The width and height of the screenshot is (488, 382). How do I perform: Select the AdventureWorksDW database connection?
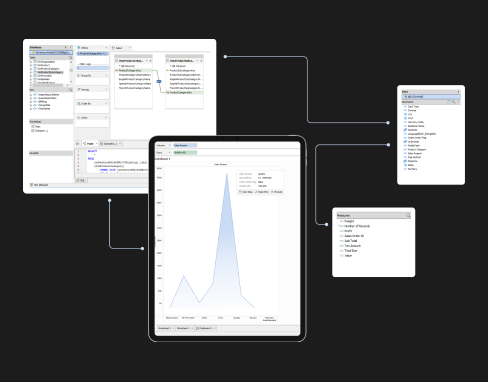click(x=51, y=53)
